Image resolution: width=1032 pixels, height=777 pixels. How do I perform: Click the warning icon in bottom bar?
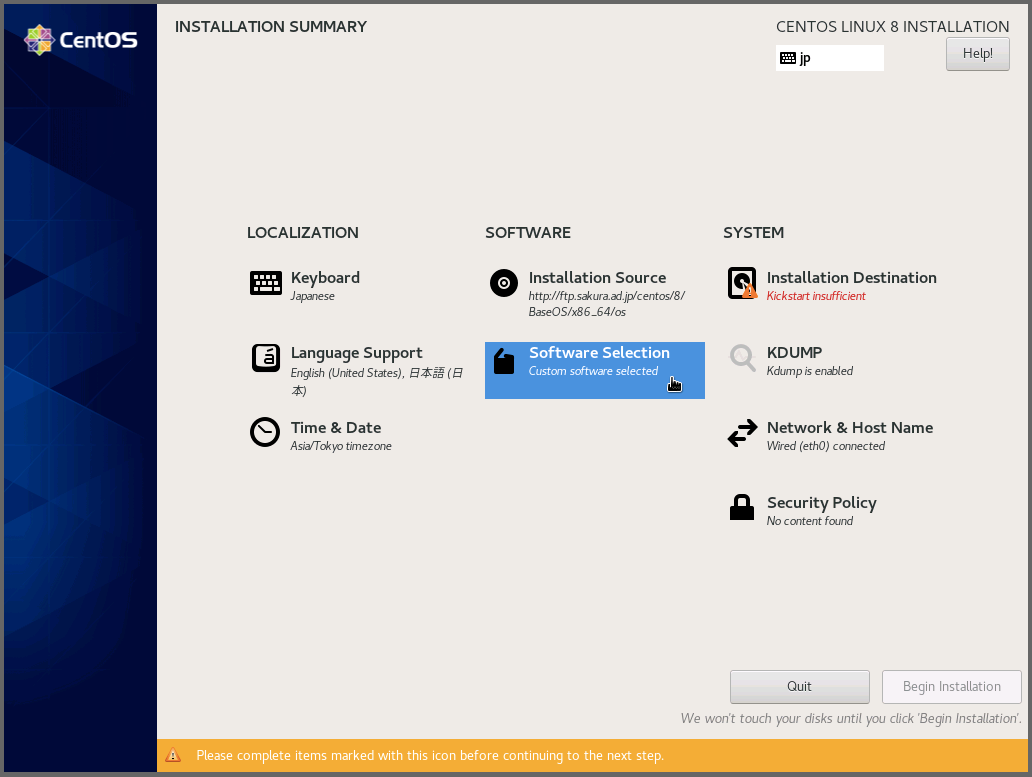[173, 755]
